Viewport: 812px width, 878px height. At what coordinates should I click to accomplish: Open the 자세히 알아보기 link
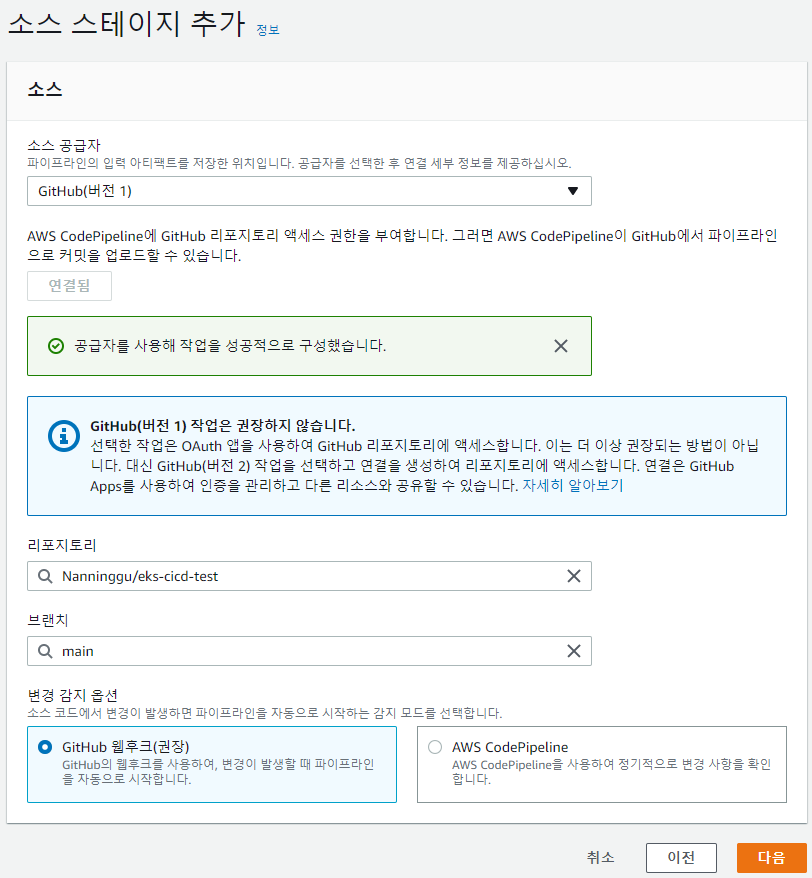[x=573, y=485]
